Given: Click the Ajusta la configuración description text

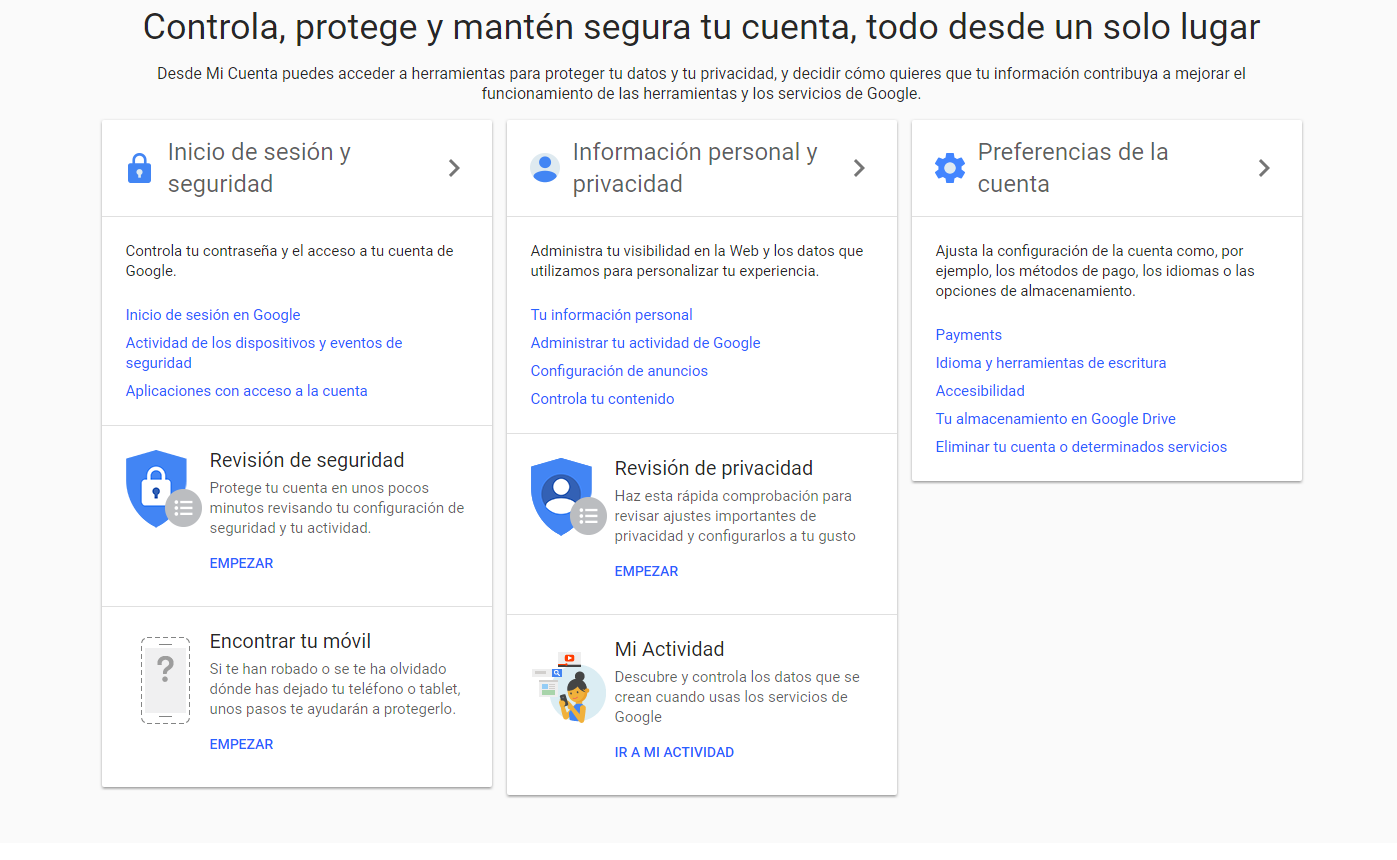Looking at the screenshot, I should click(1095, 271).
